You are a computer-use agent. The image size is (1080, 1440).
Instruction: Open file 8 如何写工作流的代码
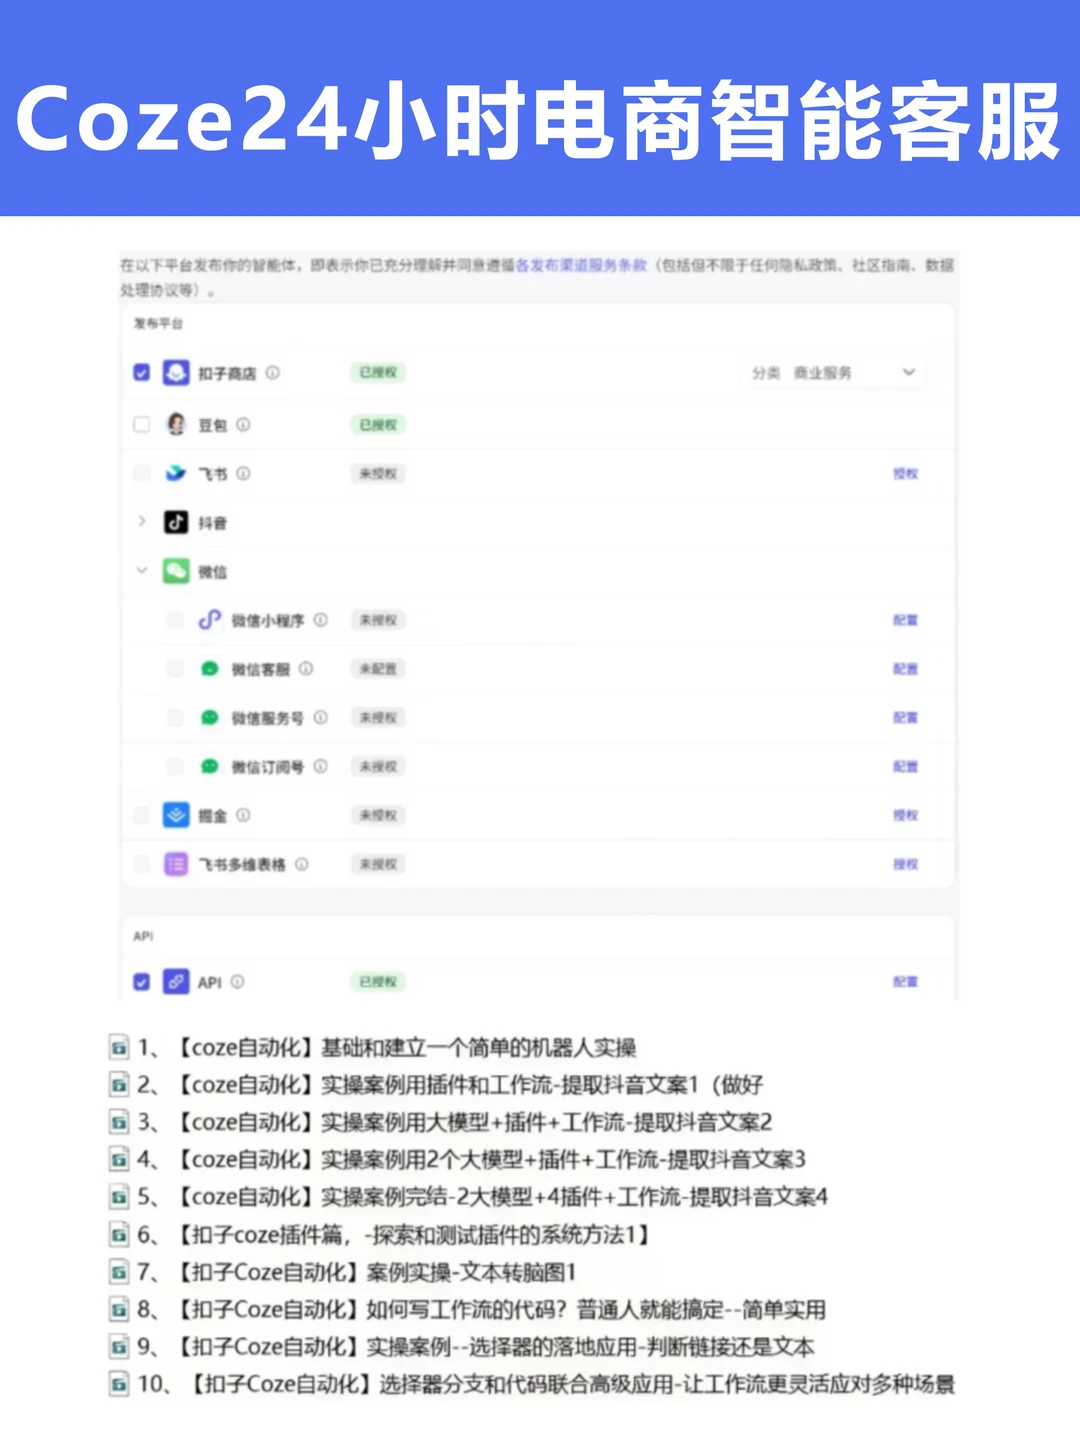tap(468, 1309)
